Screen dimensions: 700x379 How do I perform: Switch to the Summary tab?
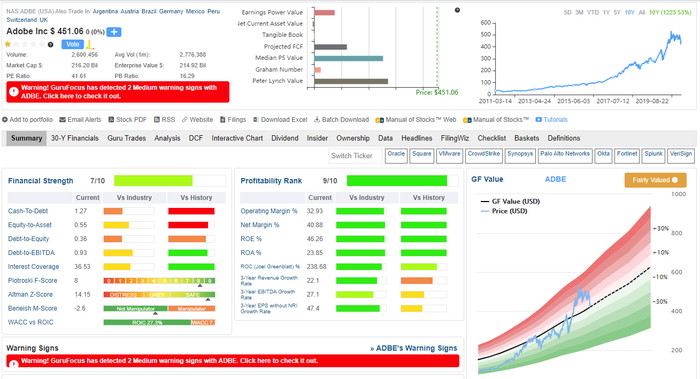(x=26, y=138)
